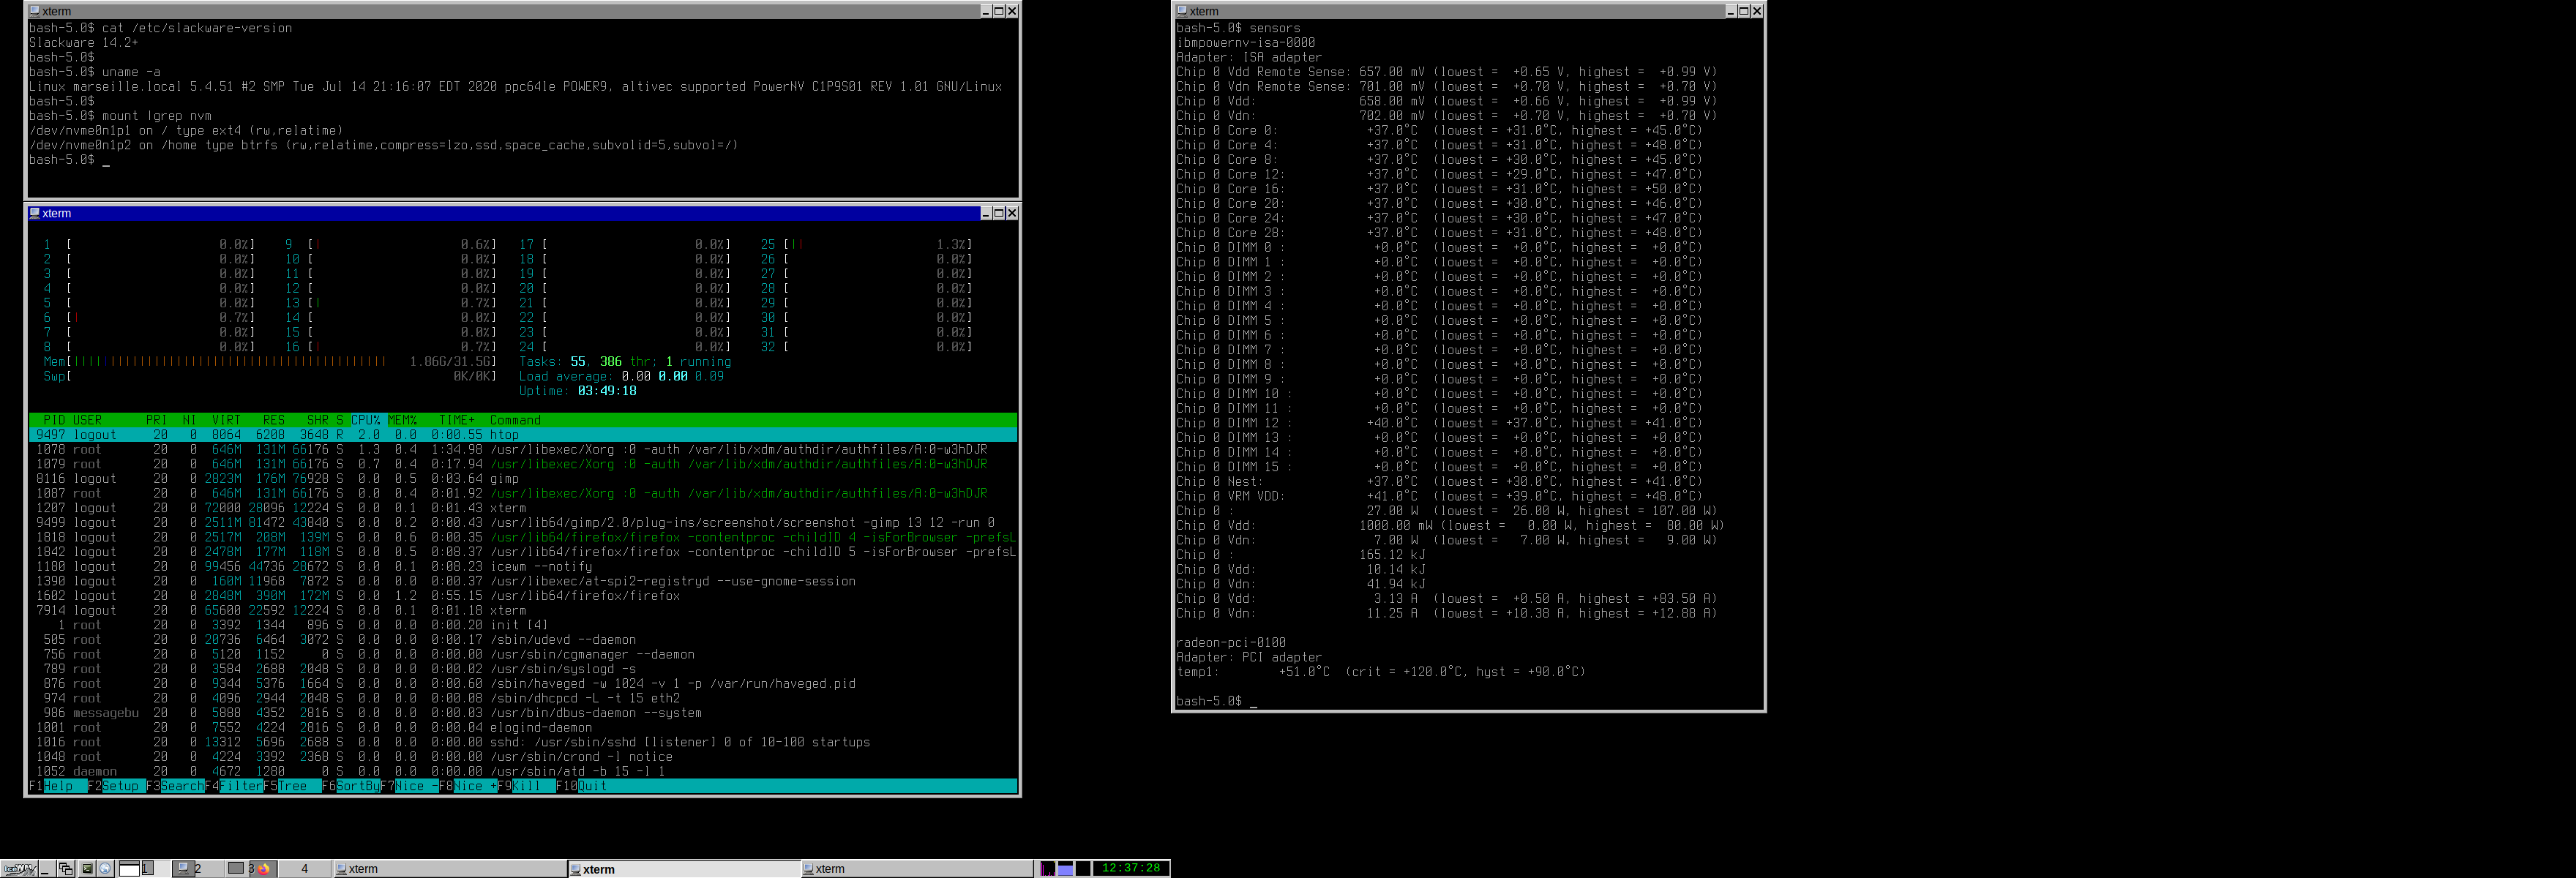Viewport: 2576px width, 878px height.
Task: Switch to workspace 4
Action: (305, 869)
